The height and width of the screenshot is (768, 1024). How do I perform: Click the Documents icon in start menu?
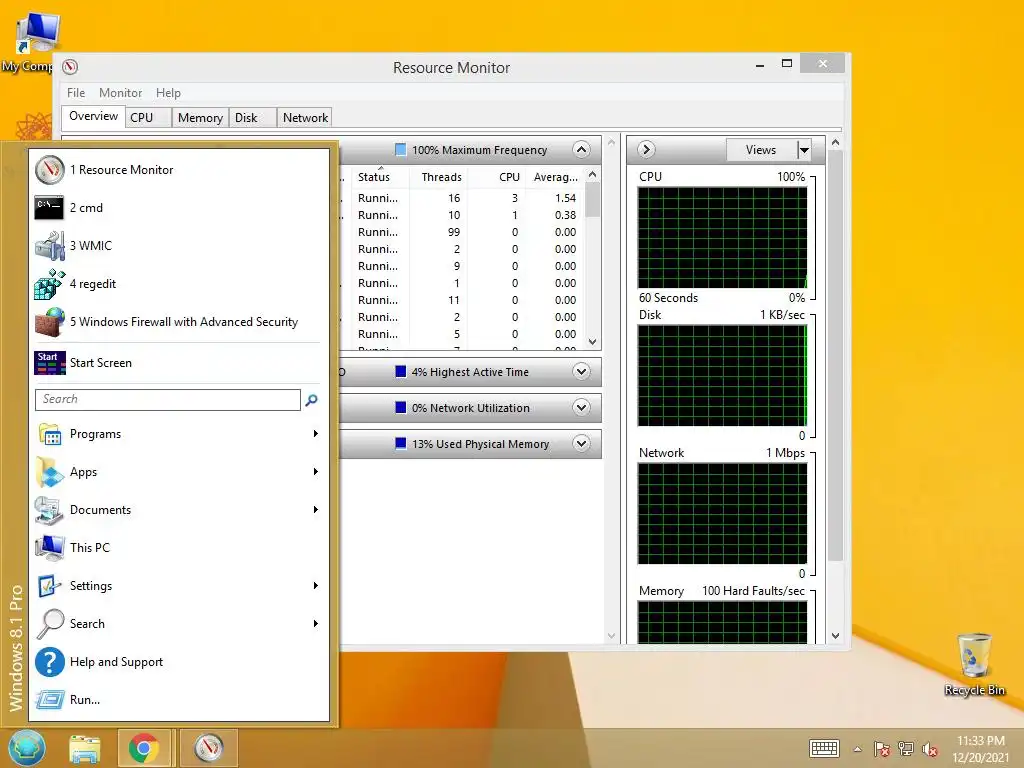point(50,510)
